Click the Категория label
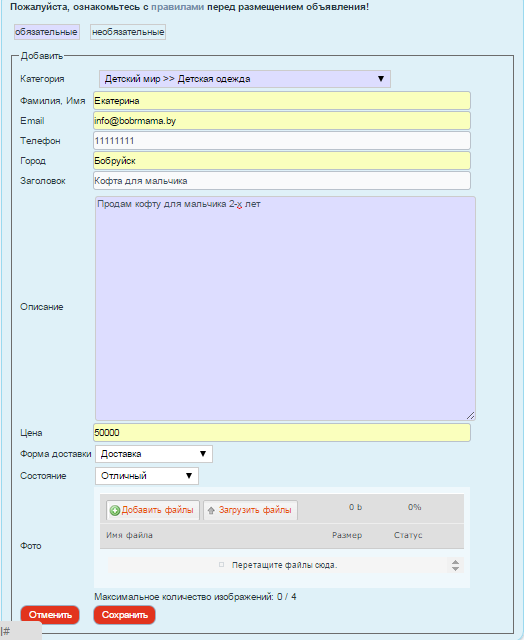 tap(42, 79)
